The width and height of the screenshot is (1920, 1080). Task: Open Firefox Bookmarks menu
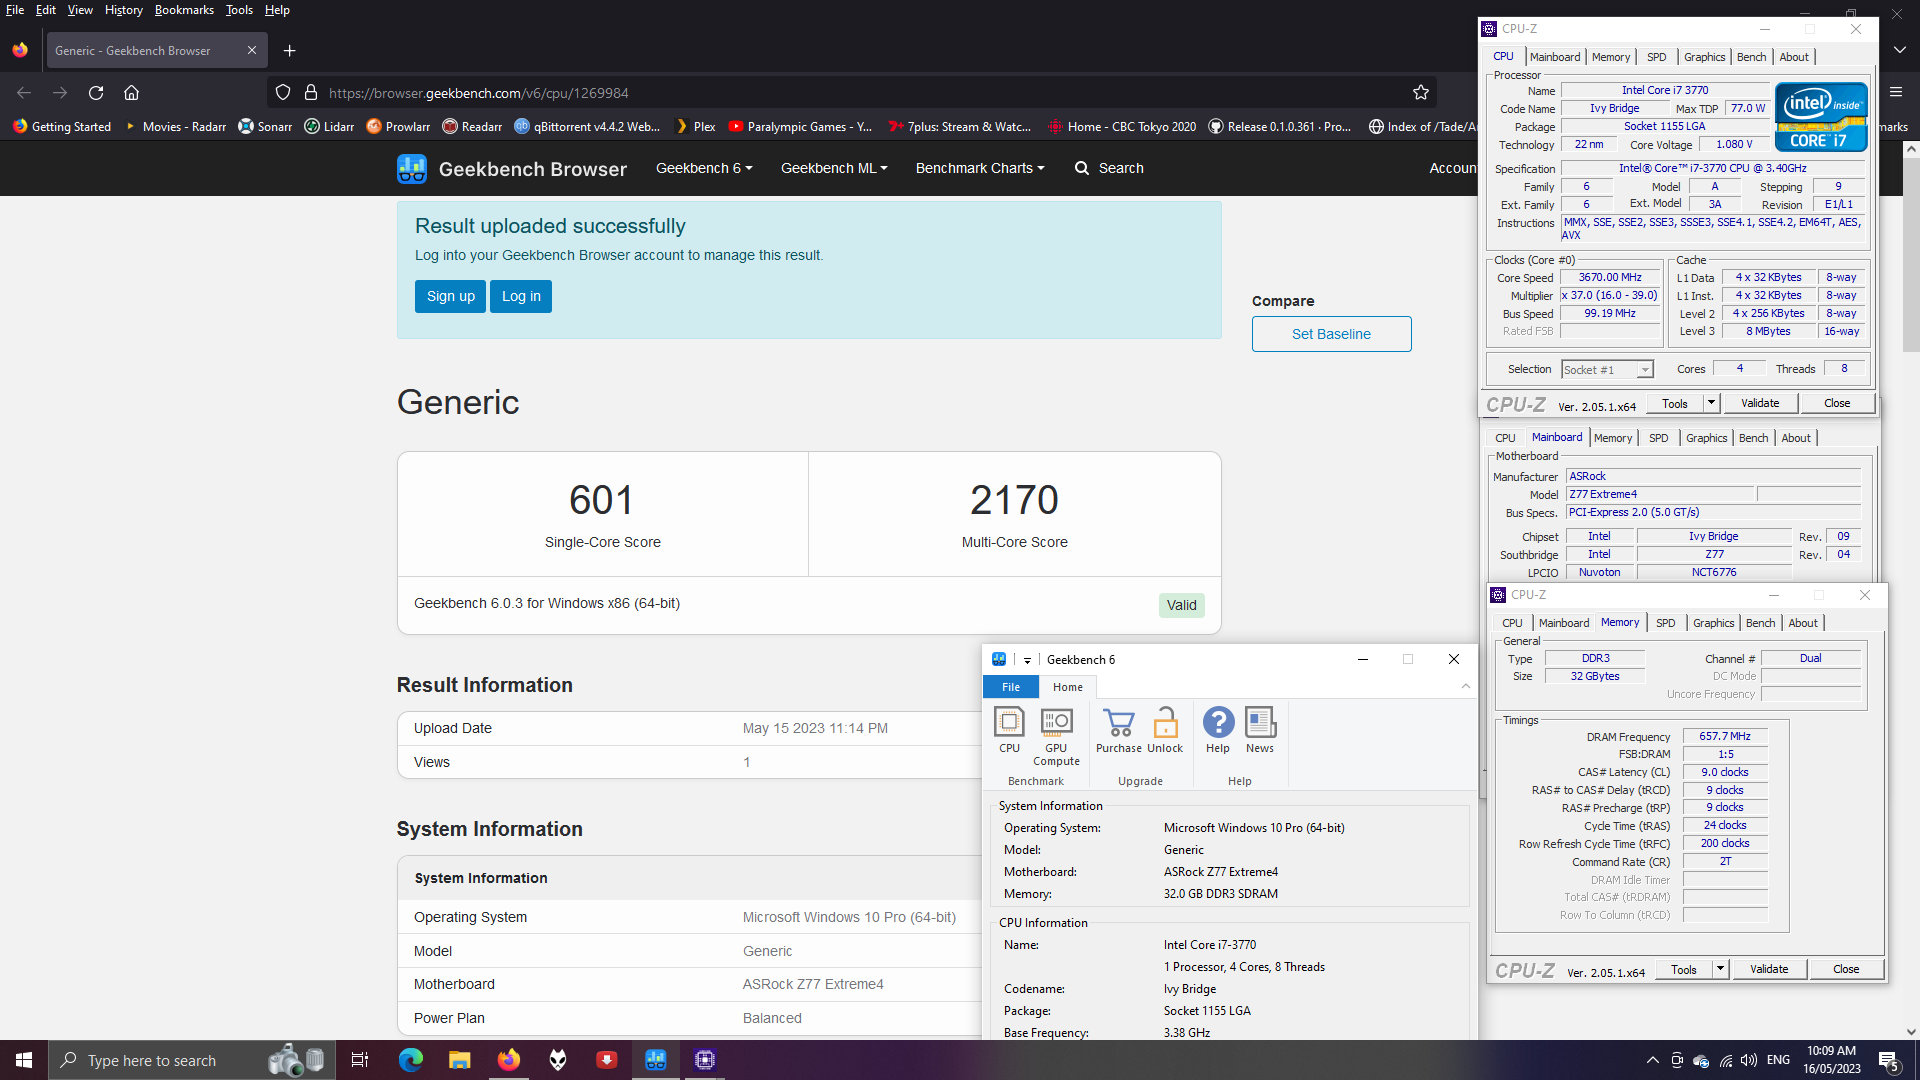(184, 10)
